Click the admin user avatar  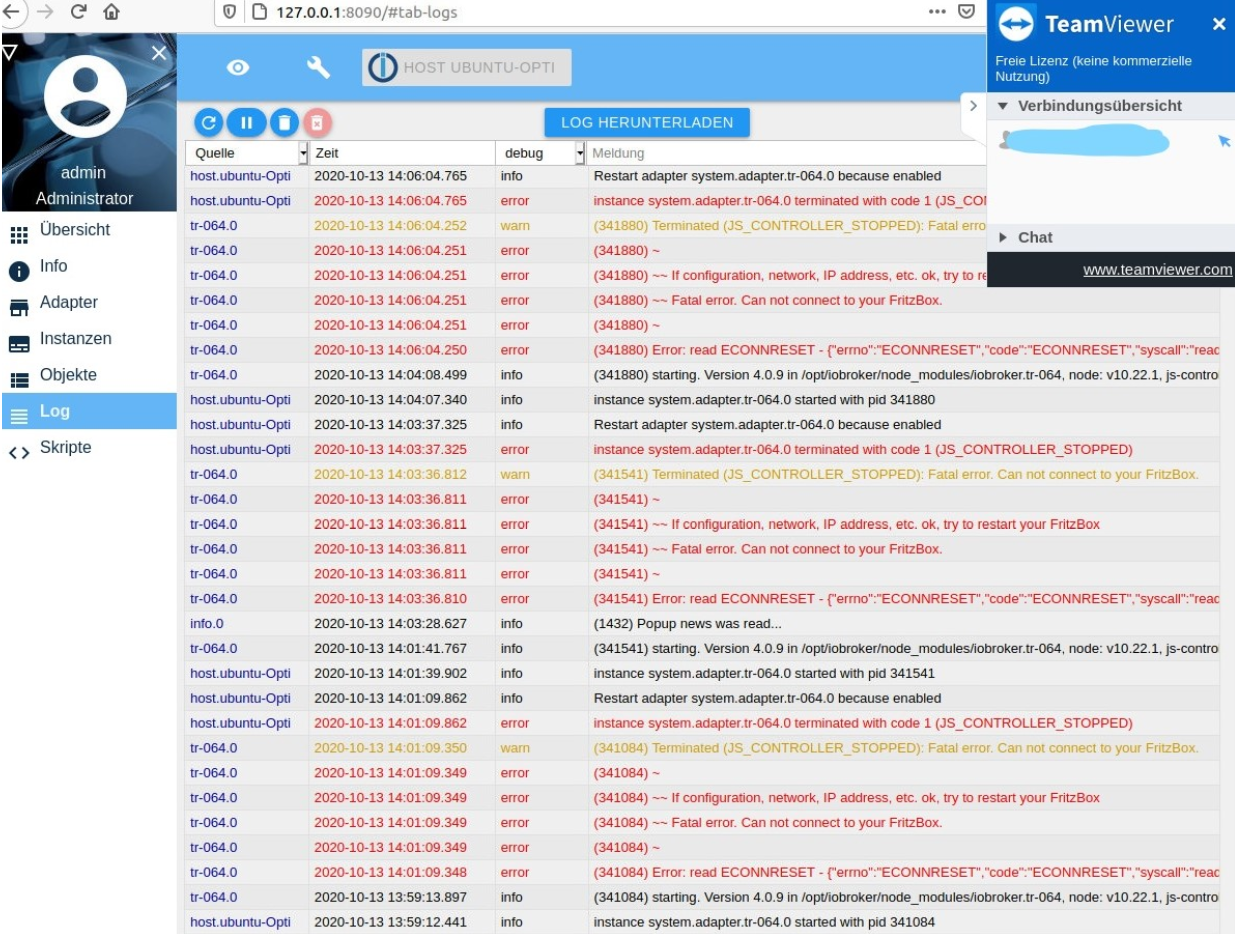[x=87, y=96]
